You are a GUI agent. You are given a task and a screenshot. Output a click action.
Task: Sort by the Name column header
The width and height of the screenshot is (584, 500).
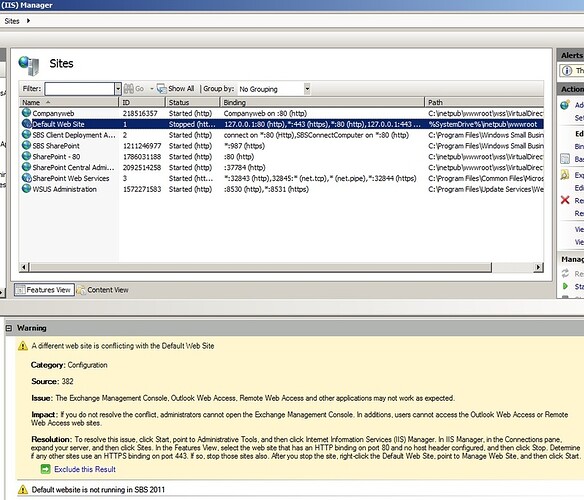click(x=69, y=102)
